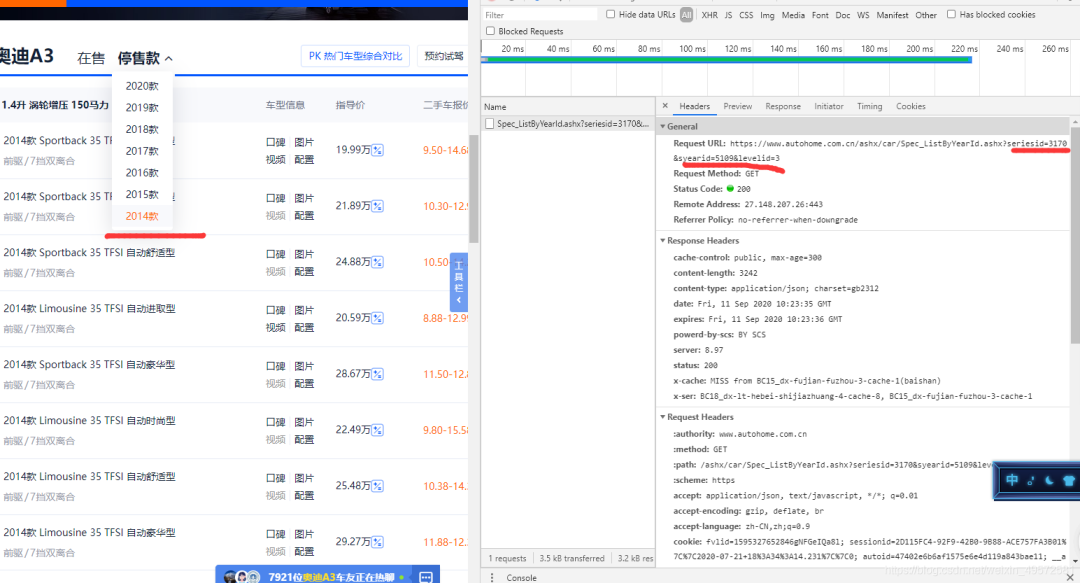Image resolution: width=1080 pixels, height=583 pixels.
Task: Open loan calculator icon beside 20.59万
Action: click(377, 318)
